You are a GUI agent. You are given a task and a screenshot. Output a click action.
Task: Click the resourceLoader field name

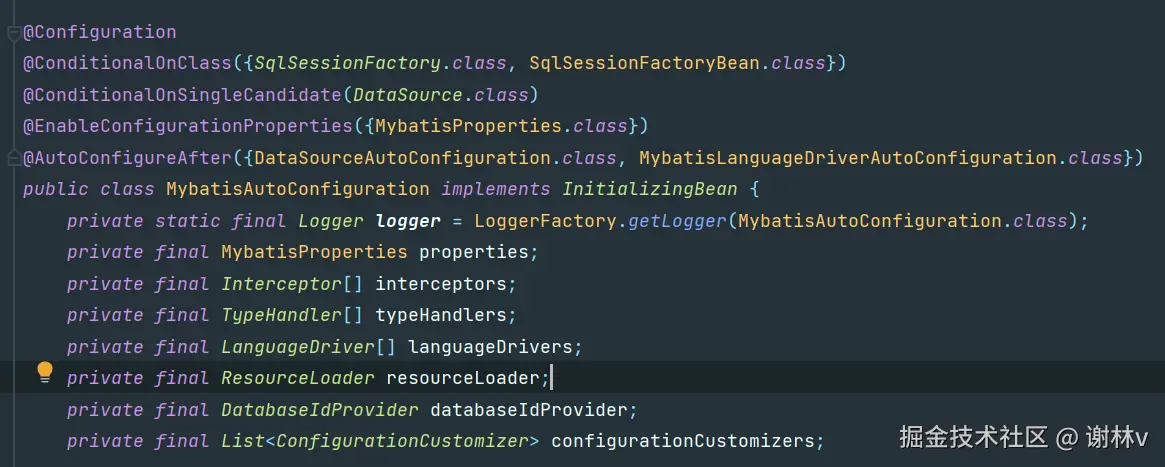click(463, 379)
